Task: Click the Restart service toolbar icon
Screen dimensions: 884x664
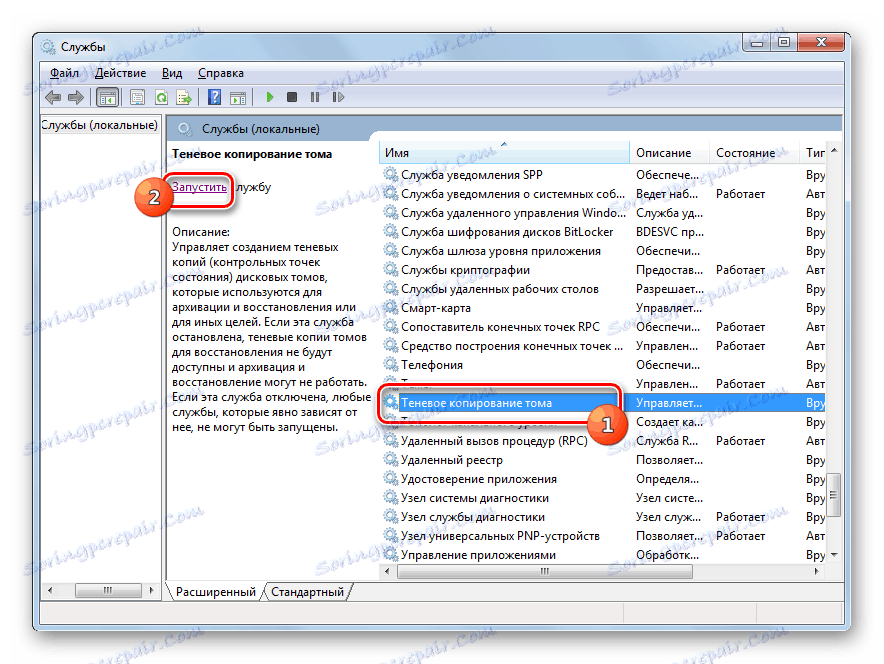Action: click(x=338, y=98)
